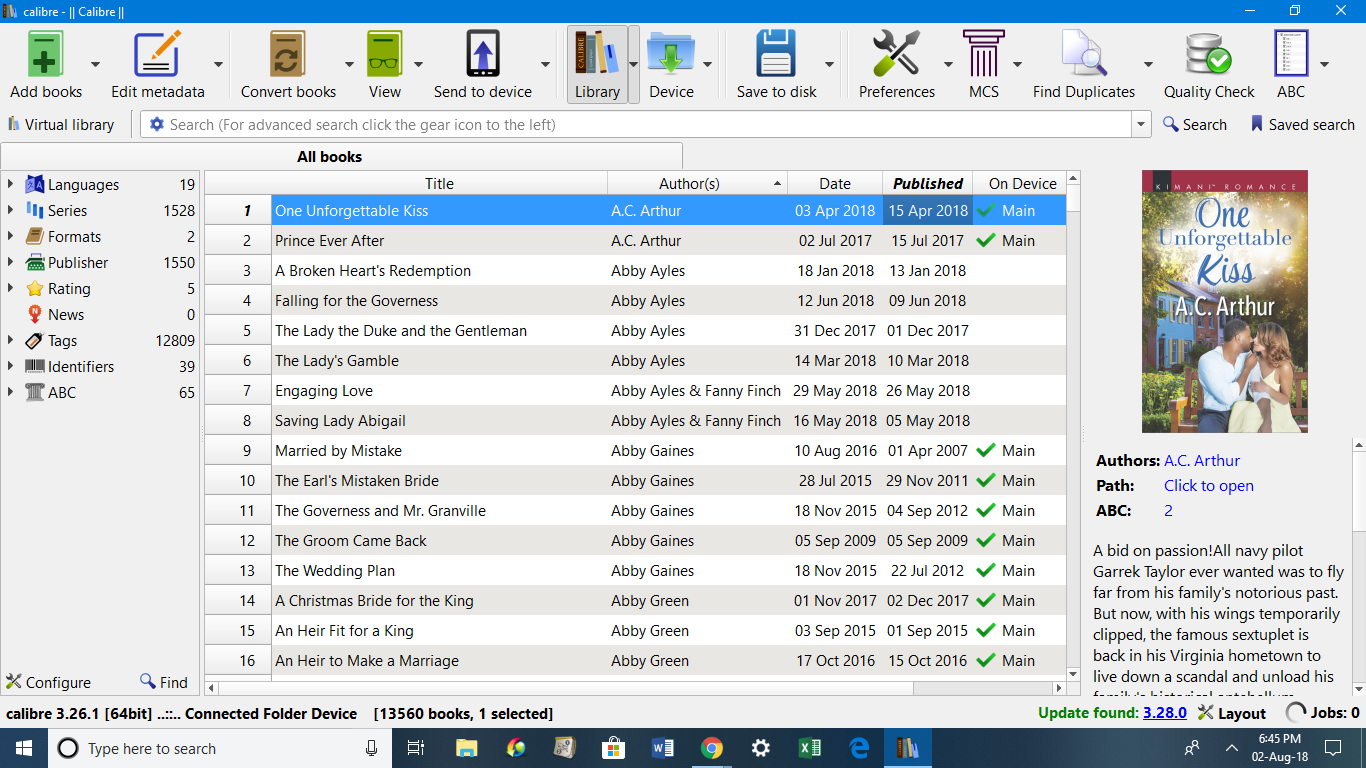Image resolution: width=1366 pixels, height=768 pixels.
Task: Sort by the Published column header
Action: [927, 183]
